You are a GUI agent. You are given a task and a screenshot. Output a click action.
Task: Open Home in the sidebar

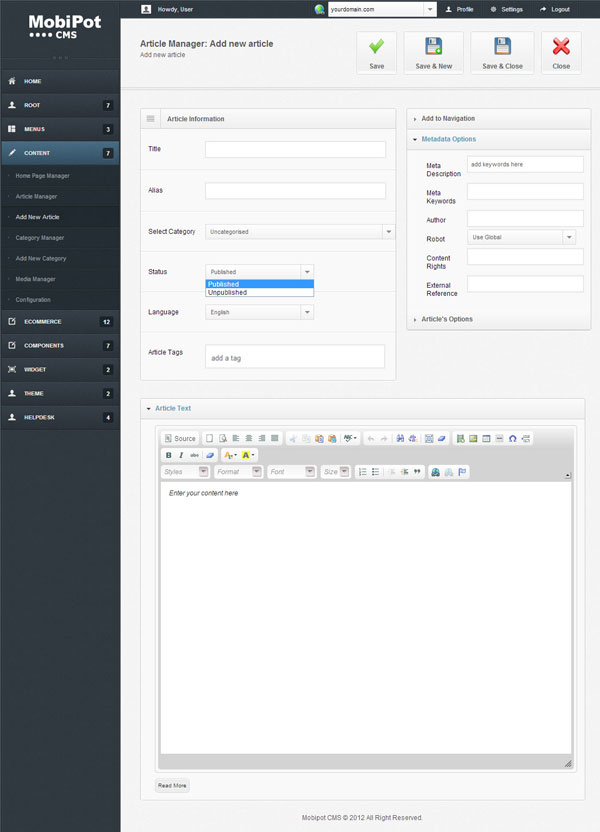(x=60, y=81)
